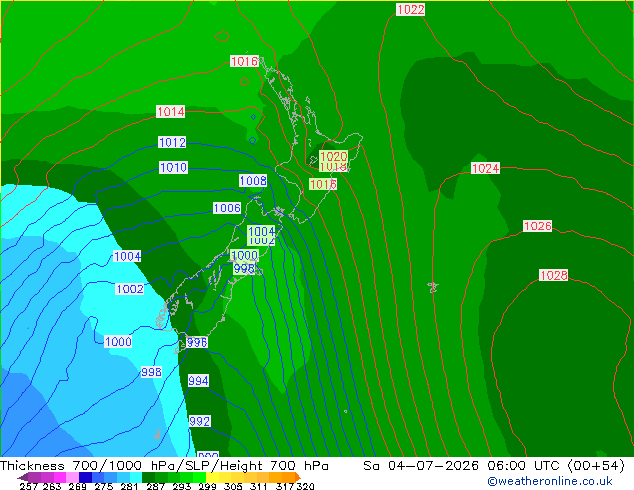
Task: Click the 1000 label on white background
Action: (118, 342)
